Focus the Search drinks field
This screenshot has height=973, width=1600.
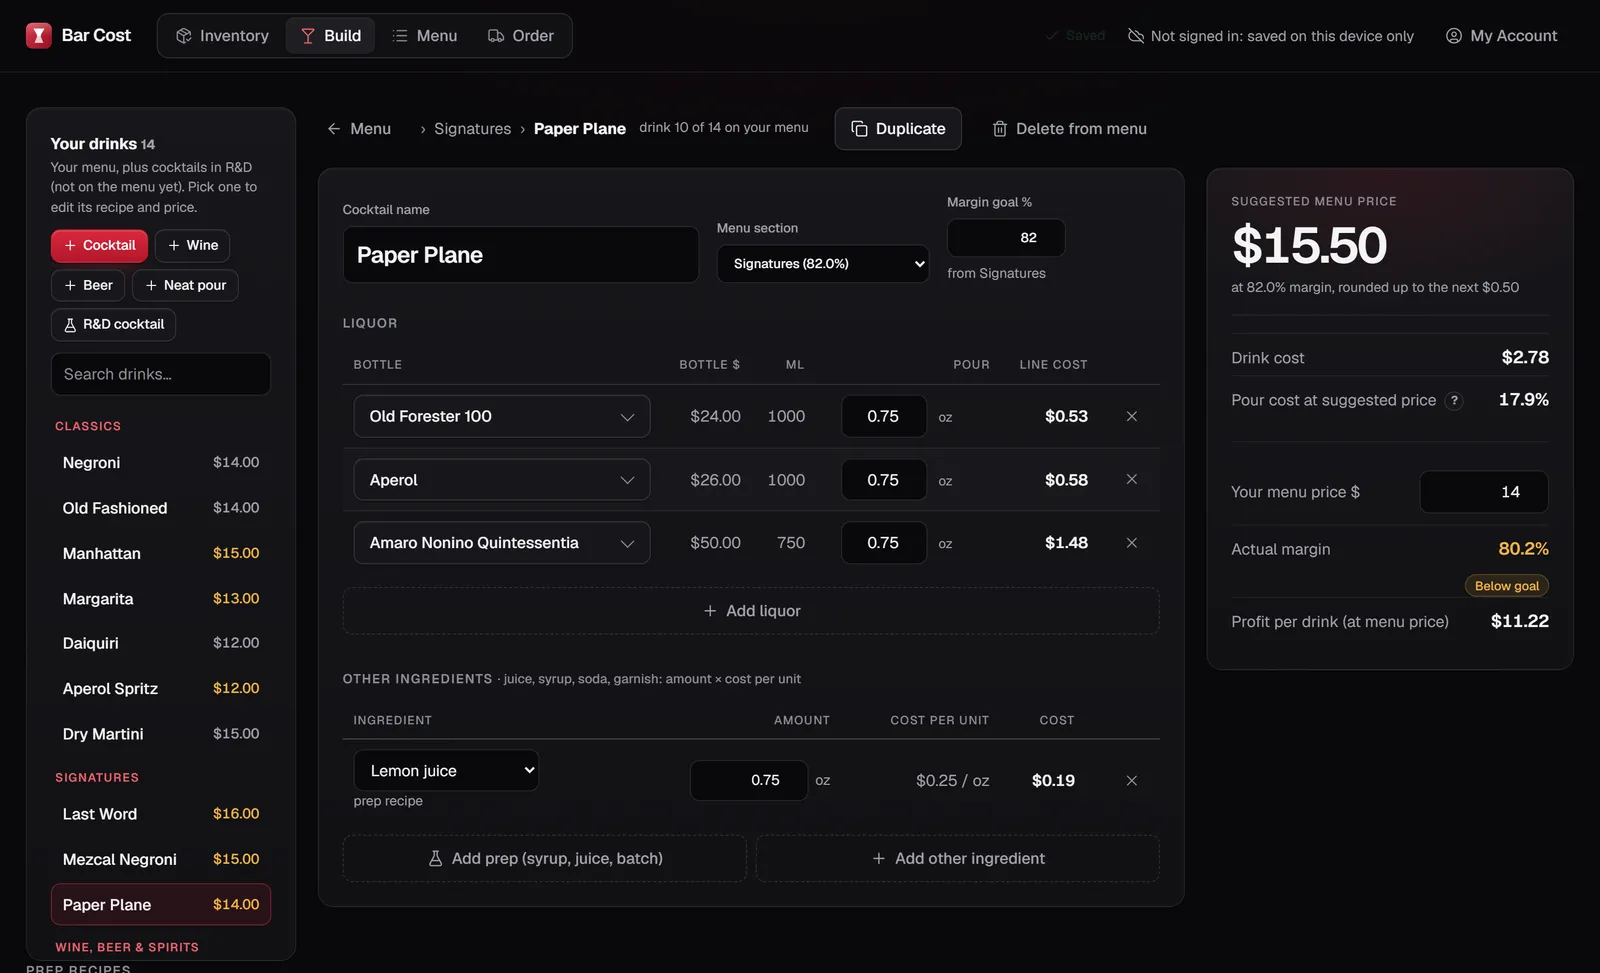pyautogui.click(x=161, y=374)
